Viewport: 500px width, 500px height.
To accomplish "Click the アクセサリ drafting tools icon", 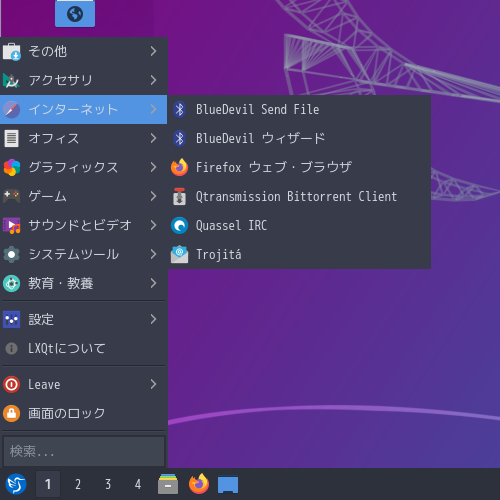I will (12, 81).
